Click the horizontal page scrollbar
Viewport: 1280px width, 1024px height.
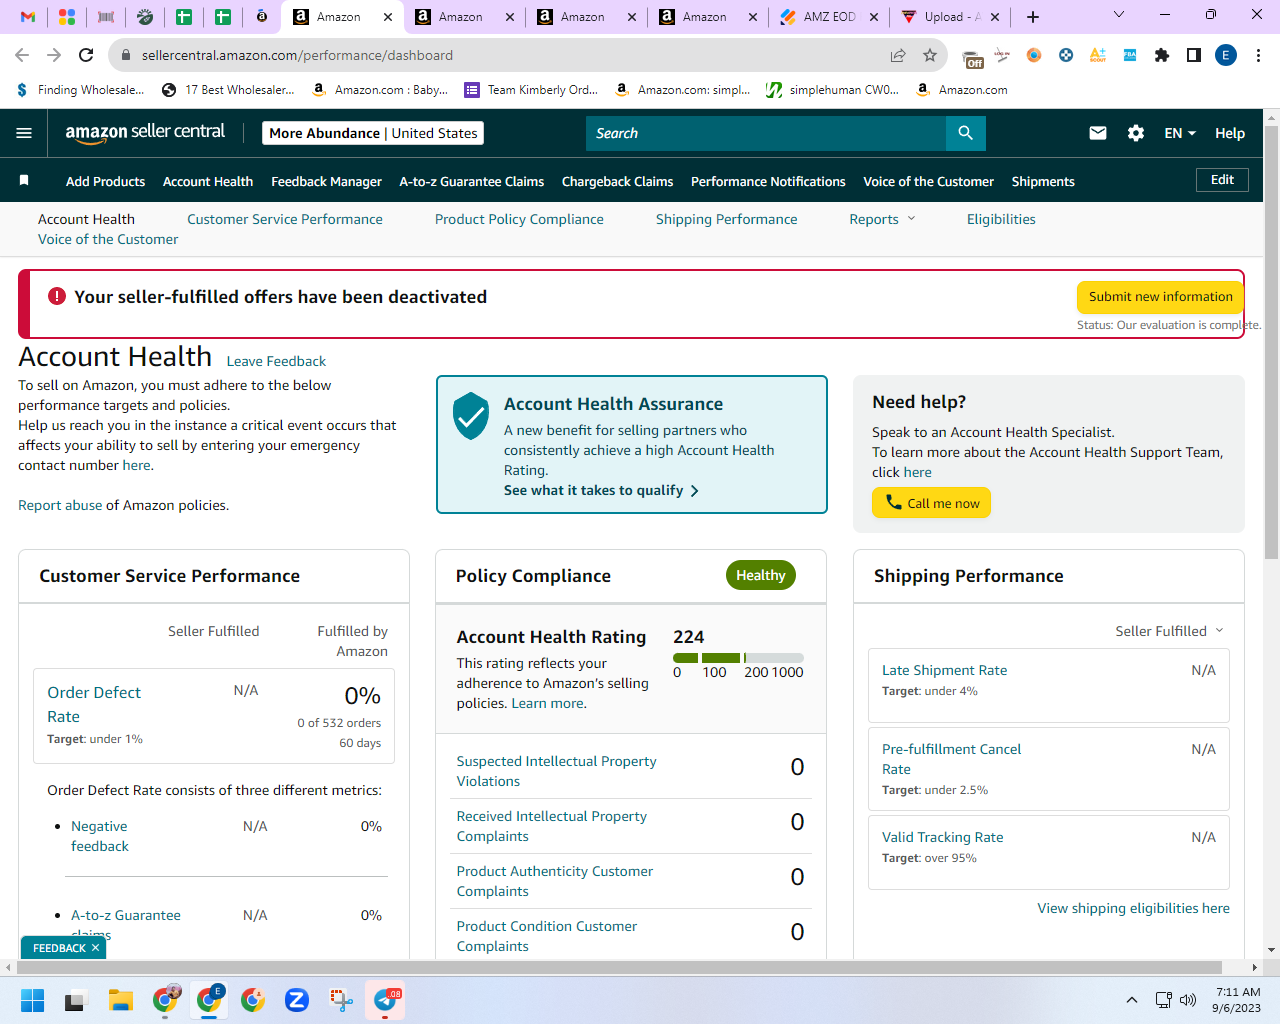pos(620,968)
